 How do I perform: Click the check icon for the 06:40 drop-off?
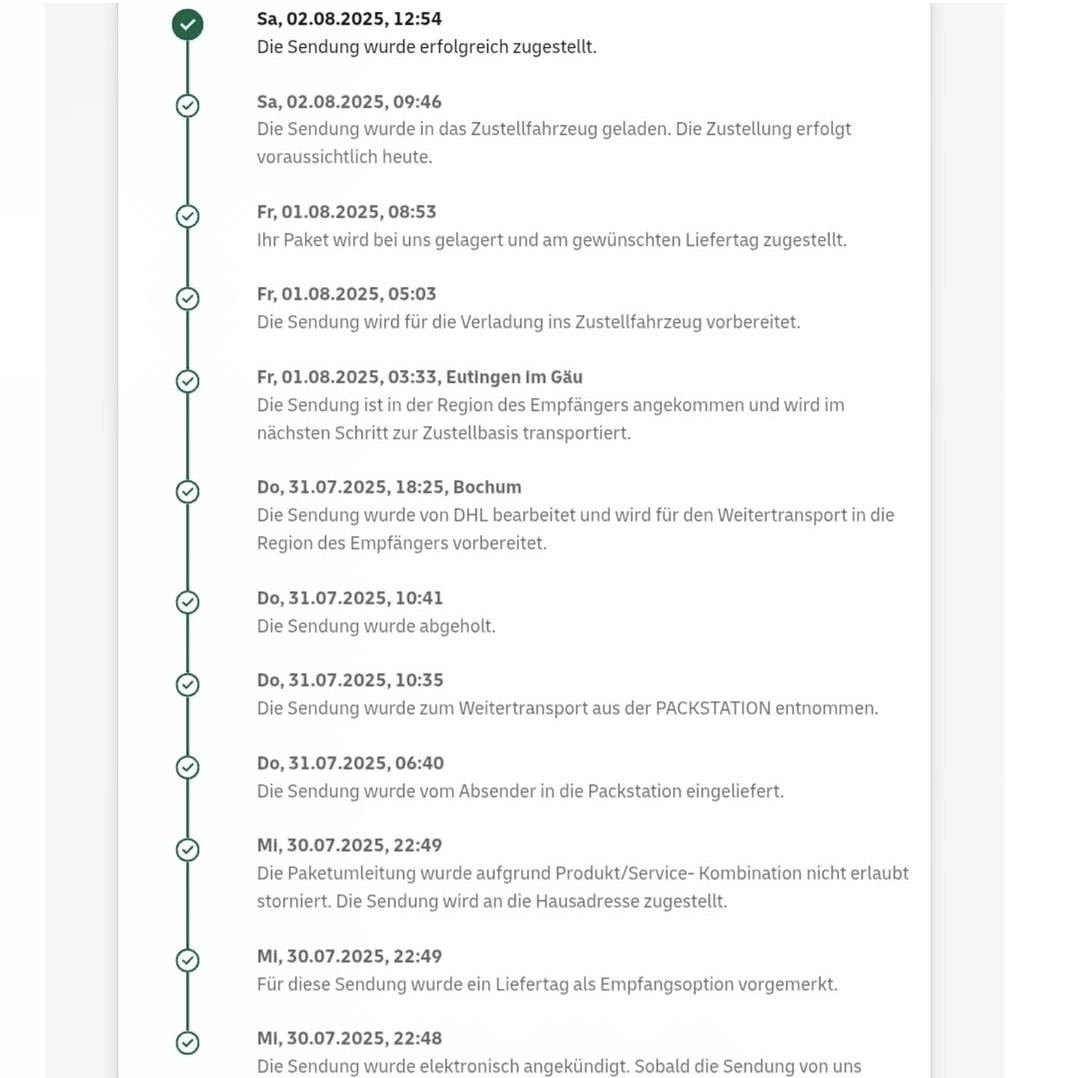click(x=187, y=767)
